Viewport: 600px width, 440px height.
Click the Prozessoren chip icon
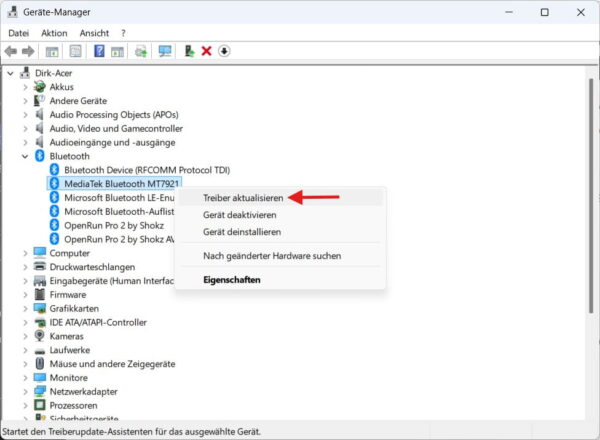point(39,405)
